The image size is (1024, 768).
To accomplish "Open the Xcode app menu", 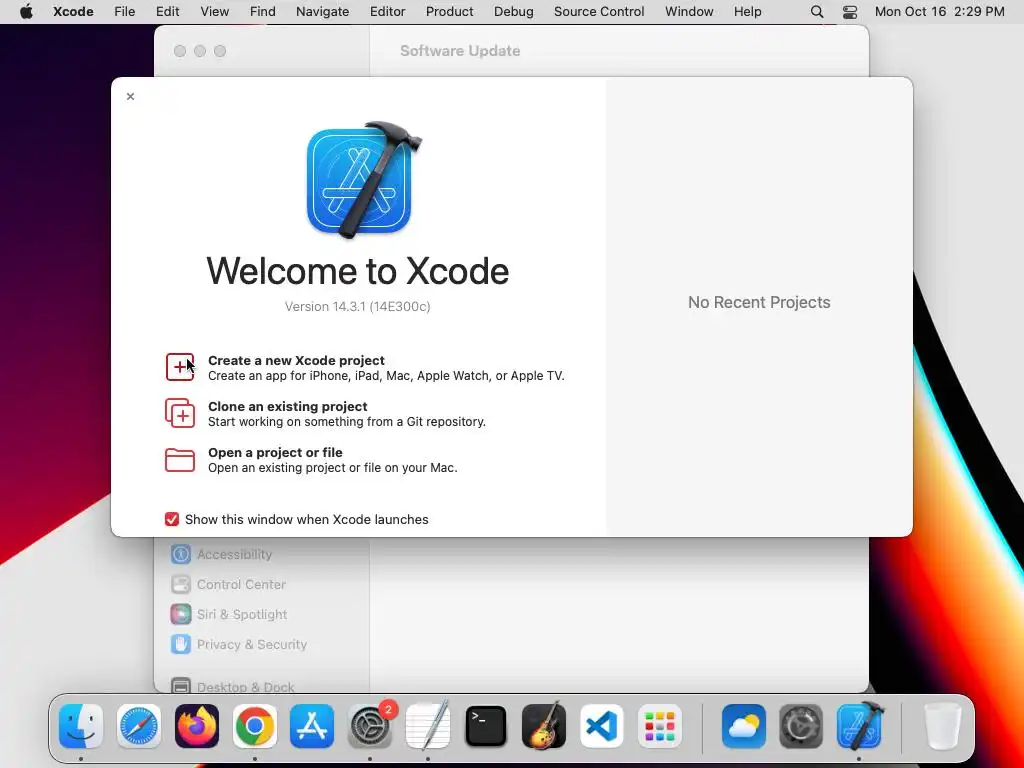I will click(73, 12).
